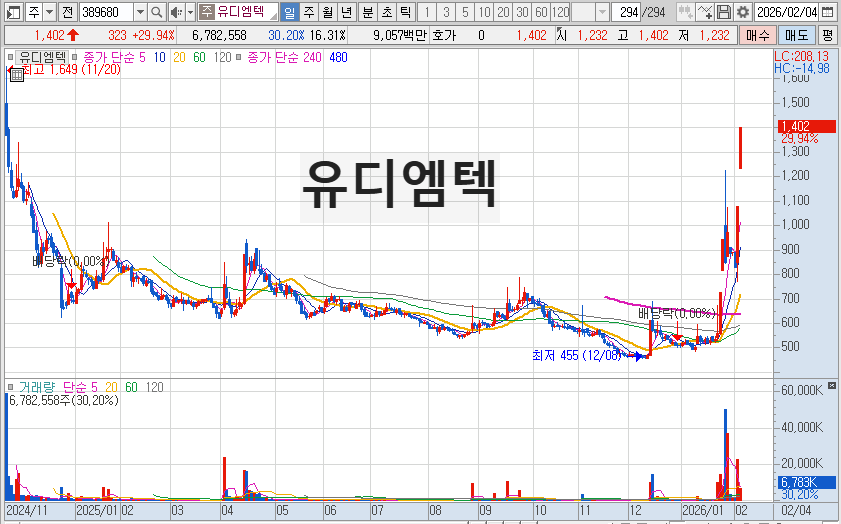This screenshot has width=841, height=524.
Task: Switch to the 월 monthly chart period
Action: [x=328, y=12]
